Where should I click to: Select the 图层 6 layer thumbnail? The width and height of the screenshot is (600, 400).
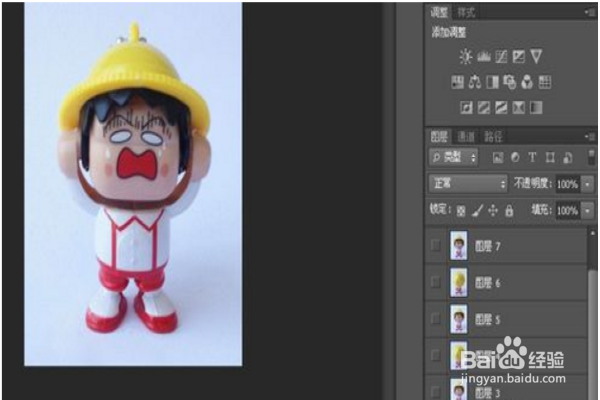459,282
